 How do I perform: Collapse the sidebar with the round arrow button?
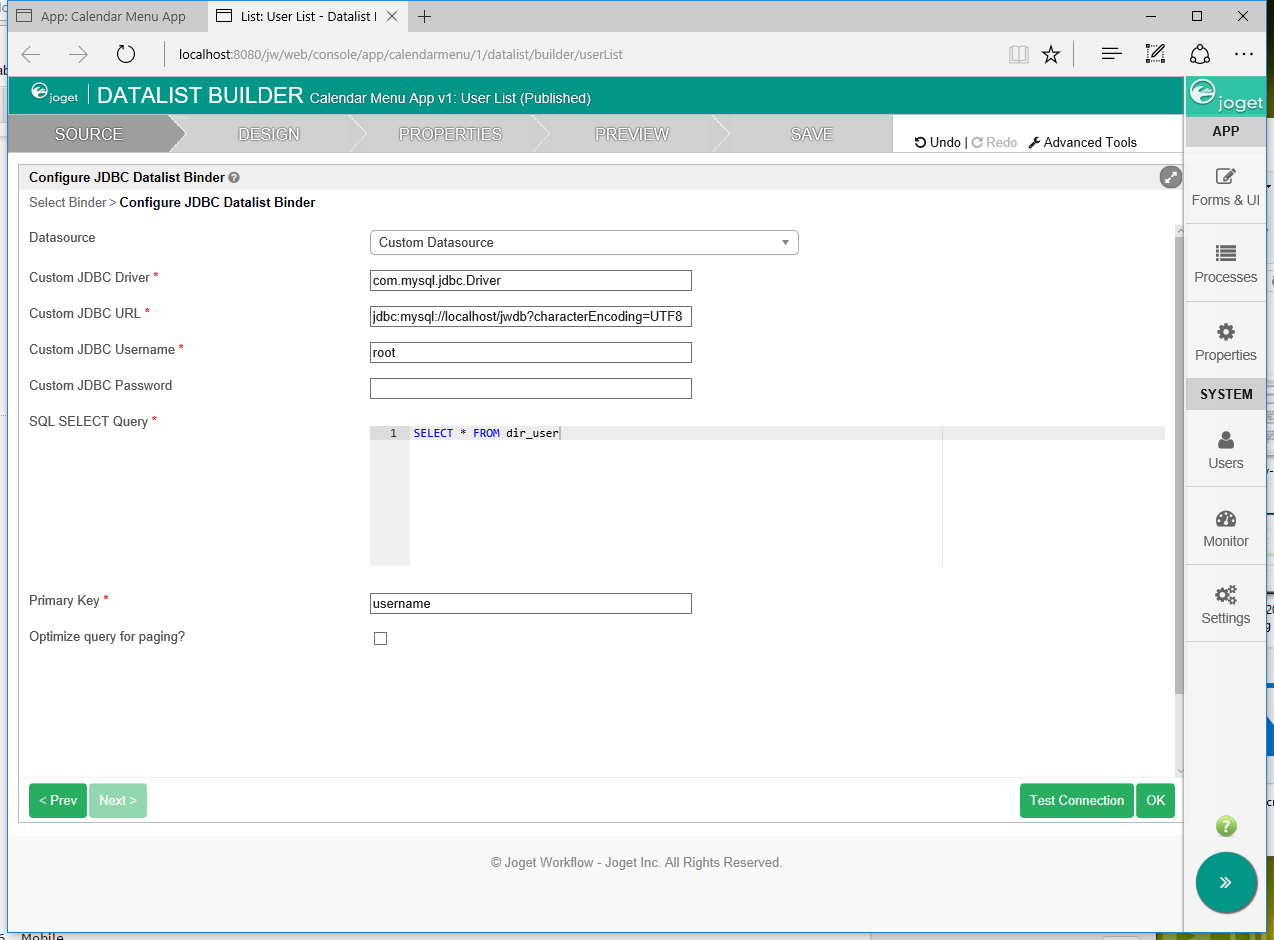pyautogui.click(x=1226, y=882)
